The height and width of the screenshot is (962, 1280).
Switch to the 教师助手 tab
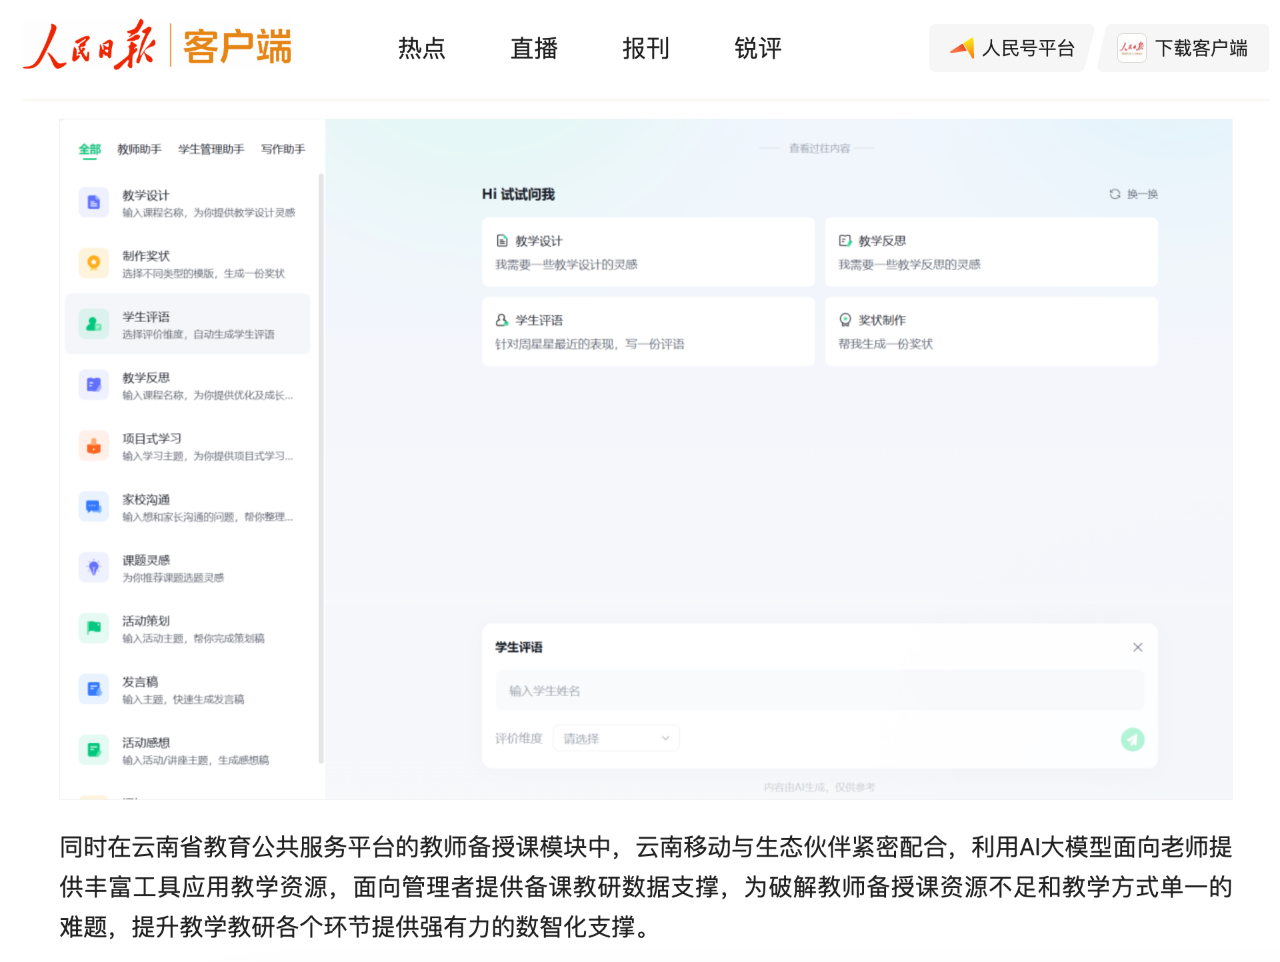click(x=139, y=149)
